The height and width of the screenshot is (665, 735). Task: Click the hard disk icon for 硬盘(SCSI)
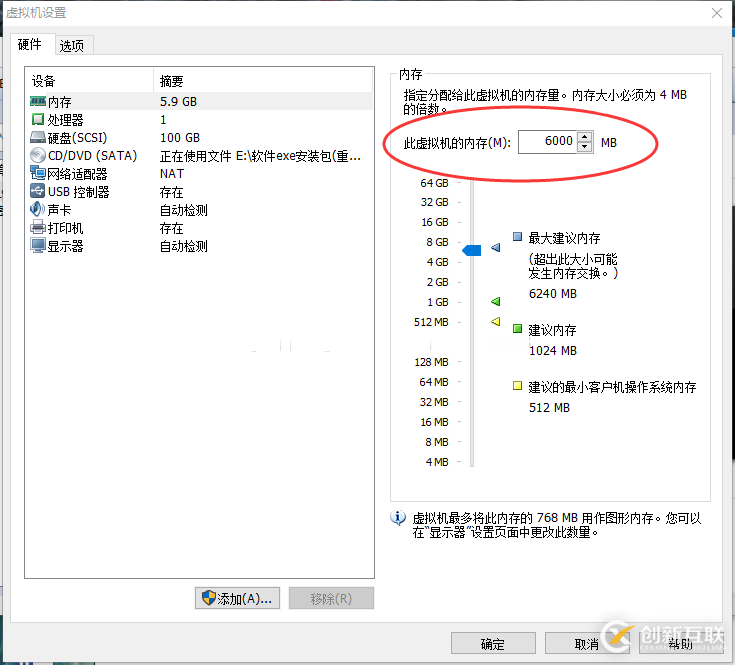pos(38,137)
